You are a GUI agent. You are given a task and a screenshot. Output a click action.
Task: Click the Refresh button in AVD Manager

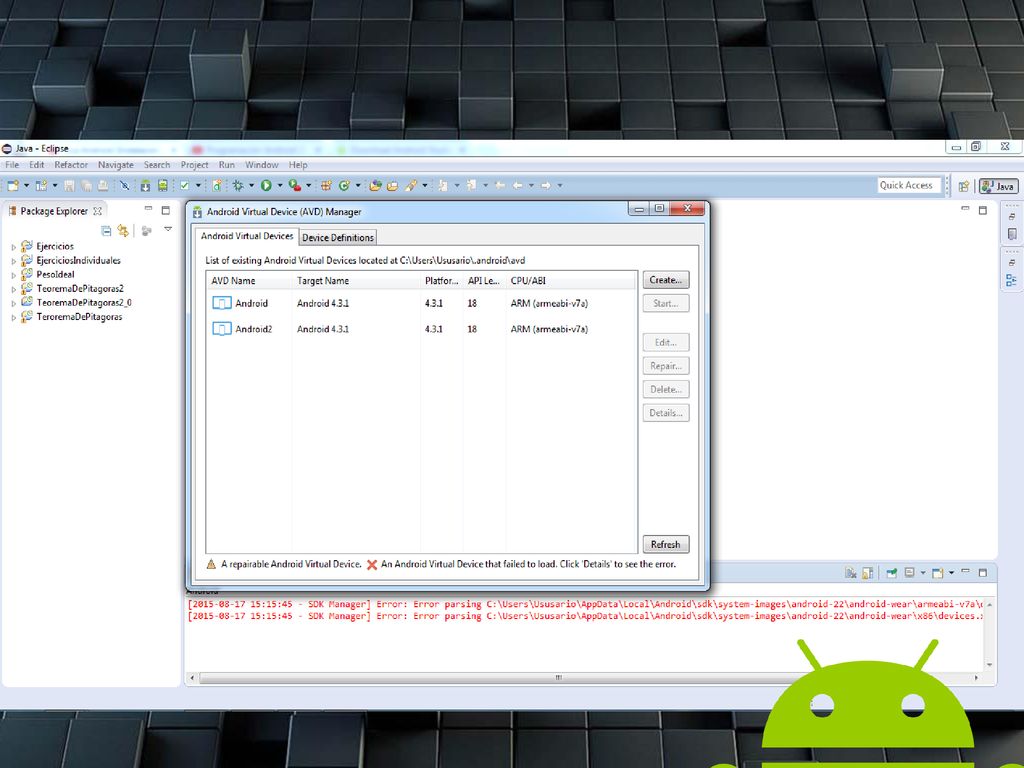point(665,544)
